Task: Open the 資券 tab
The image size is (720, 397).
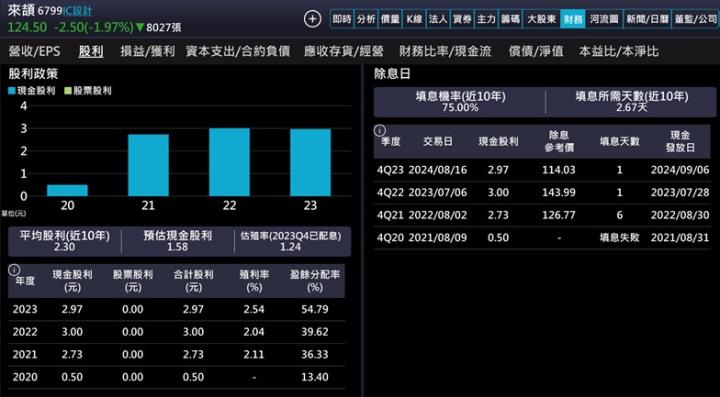Action: click(462, 19)
